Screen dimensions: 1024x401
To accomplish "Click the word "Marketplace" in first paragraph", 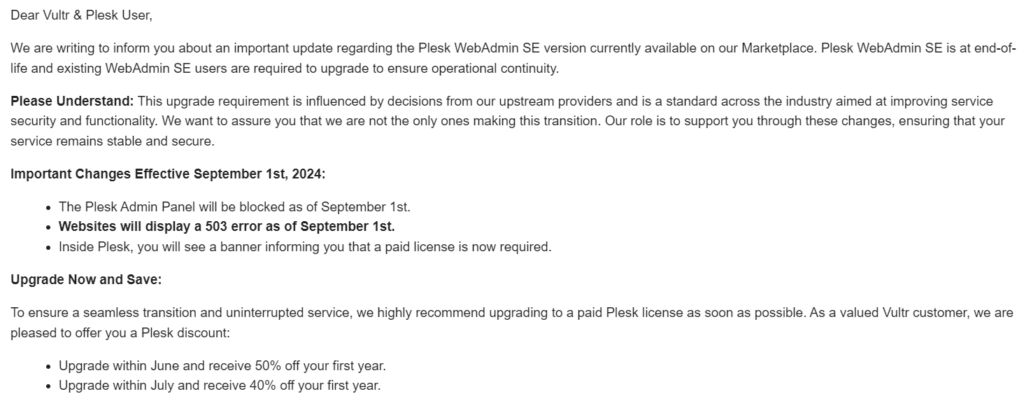I will pos(778,48).
